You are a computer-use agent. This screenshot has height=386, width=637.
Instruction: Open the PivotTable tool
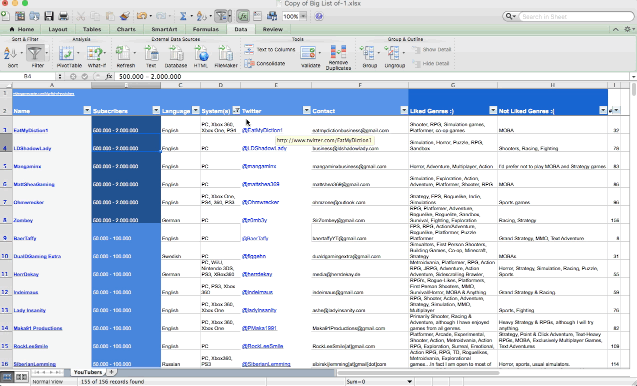click(66, 53)
